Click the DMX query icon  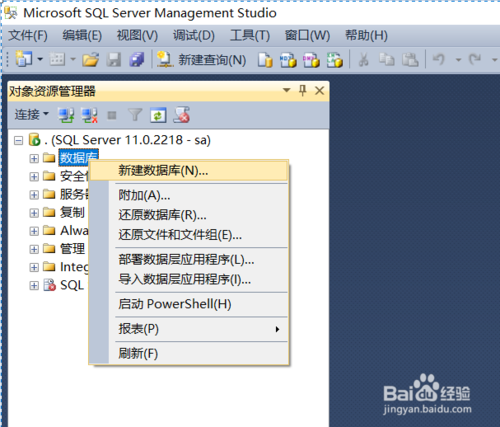pyautogui.click(x=311, y=60)
